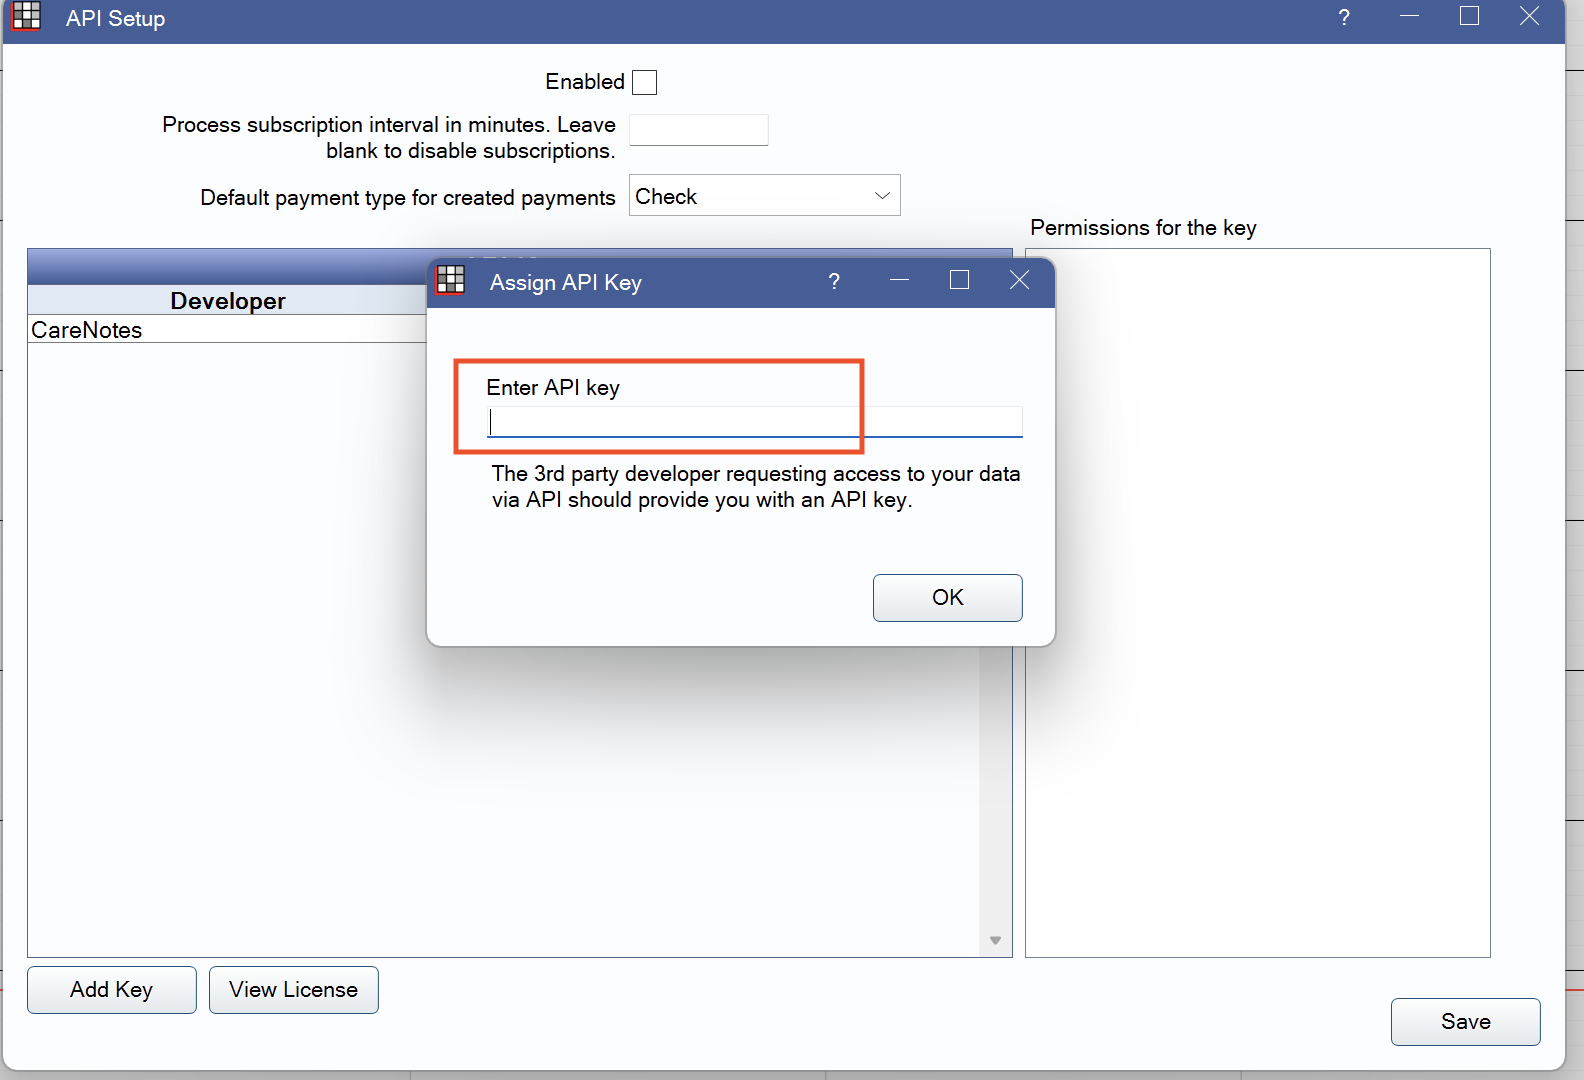Enable the API with the Enabled checkbox
The height and width of the screenshot is (1080, 1584).
tap(645, 82)
